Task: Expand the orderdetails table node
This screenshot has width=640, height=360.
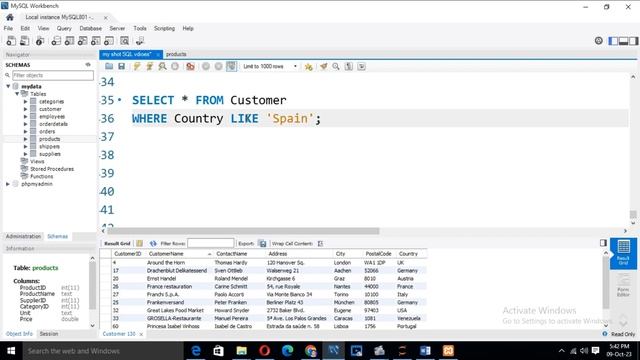Action: (25, 124)
